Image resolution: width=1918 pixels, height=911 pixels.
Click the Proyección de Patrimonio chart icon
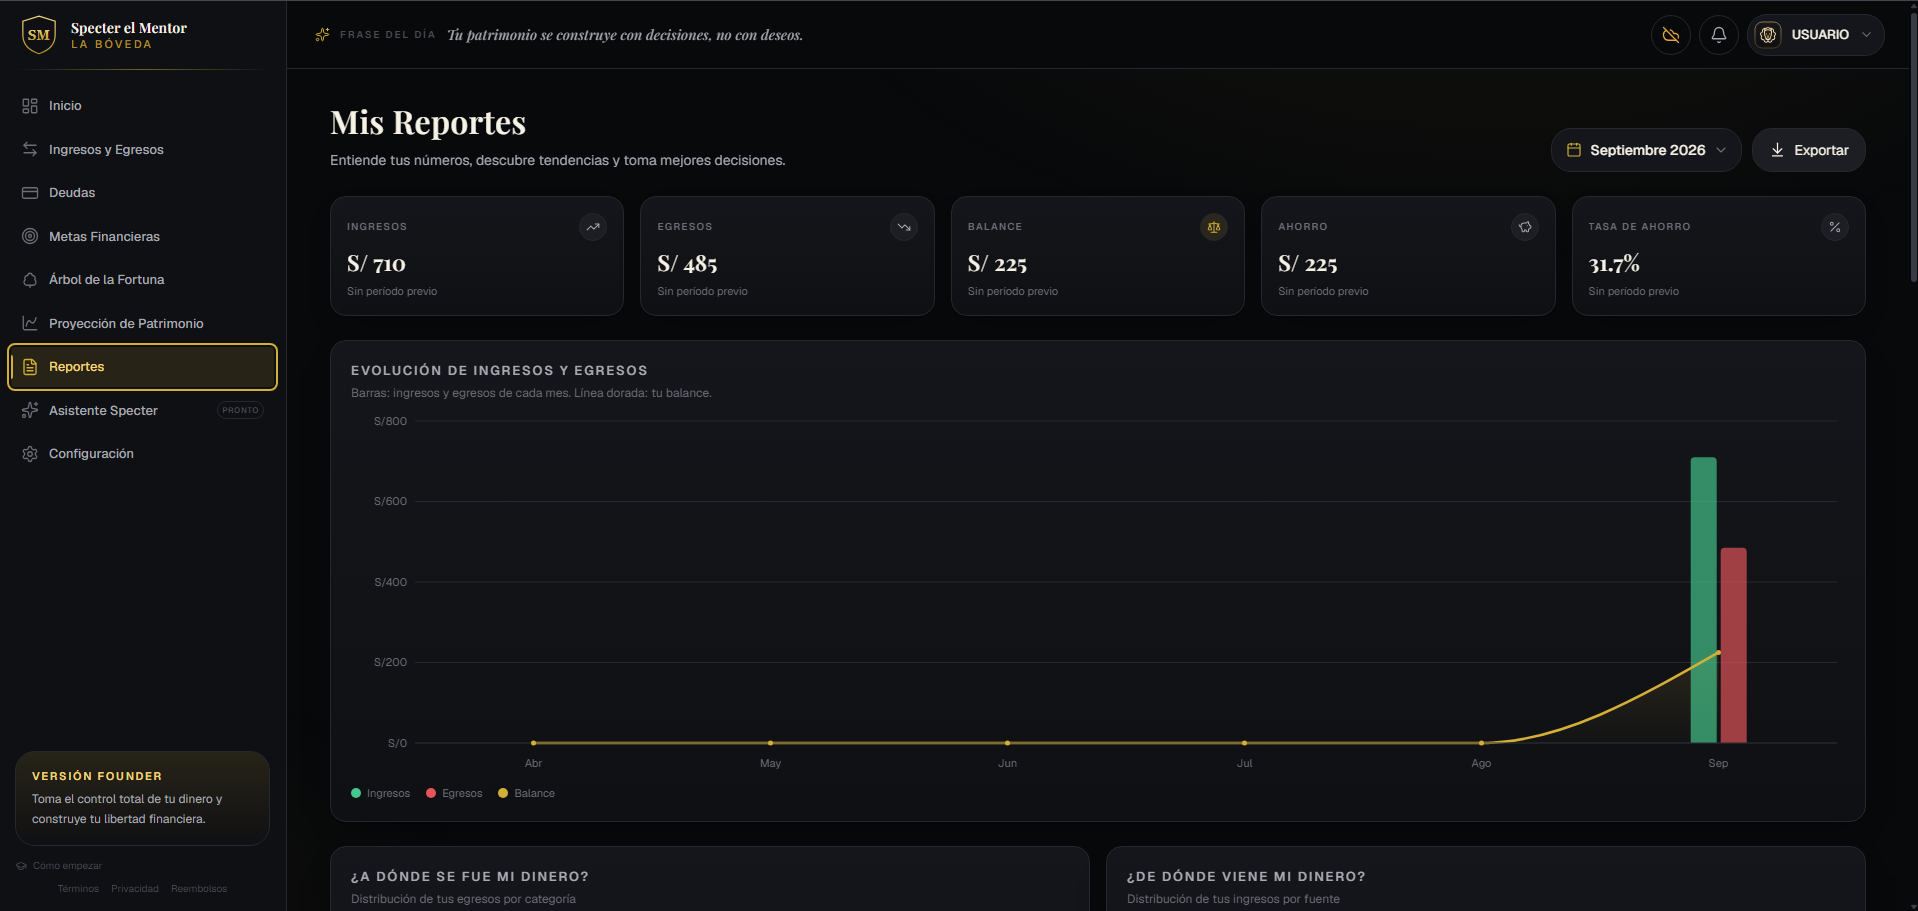coord(30,323)
